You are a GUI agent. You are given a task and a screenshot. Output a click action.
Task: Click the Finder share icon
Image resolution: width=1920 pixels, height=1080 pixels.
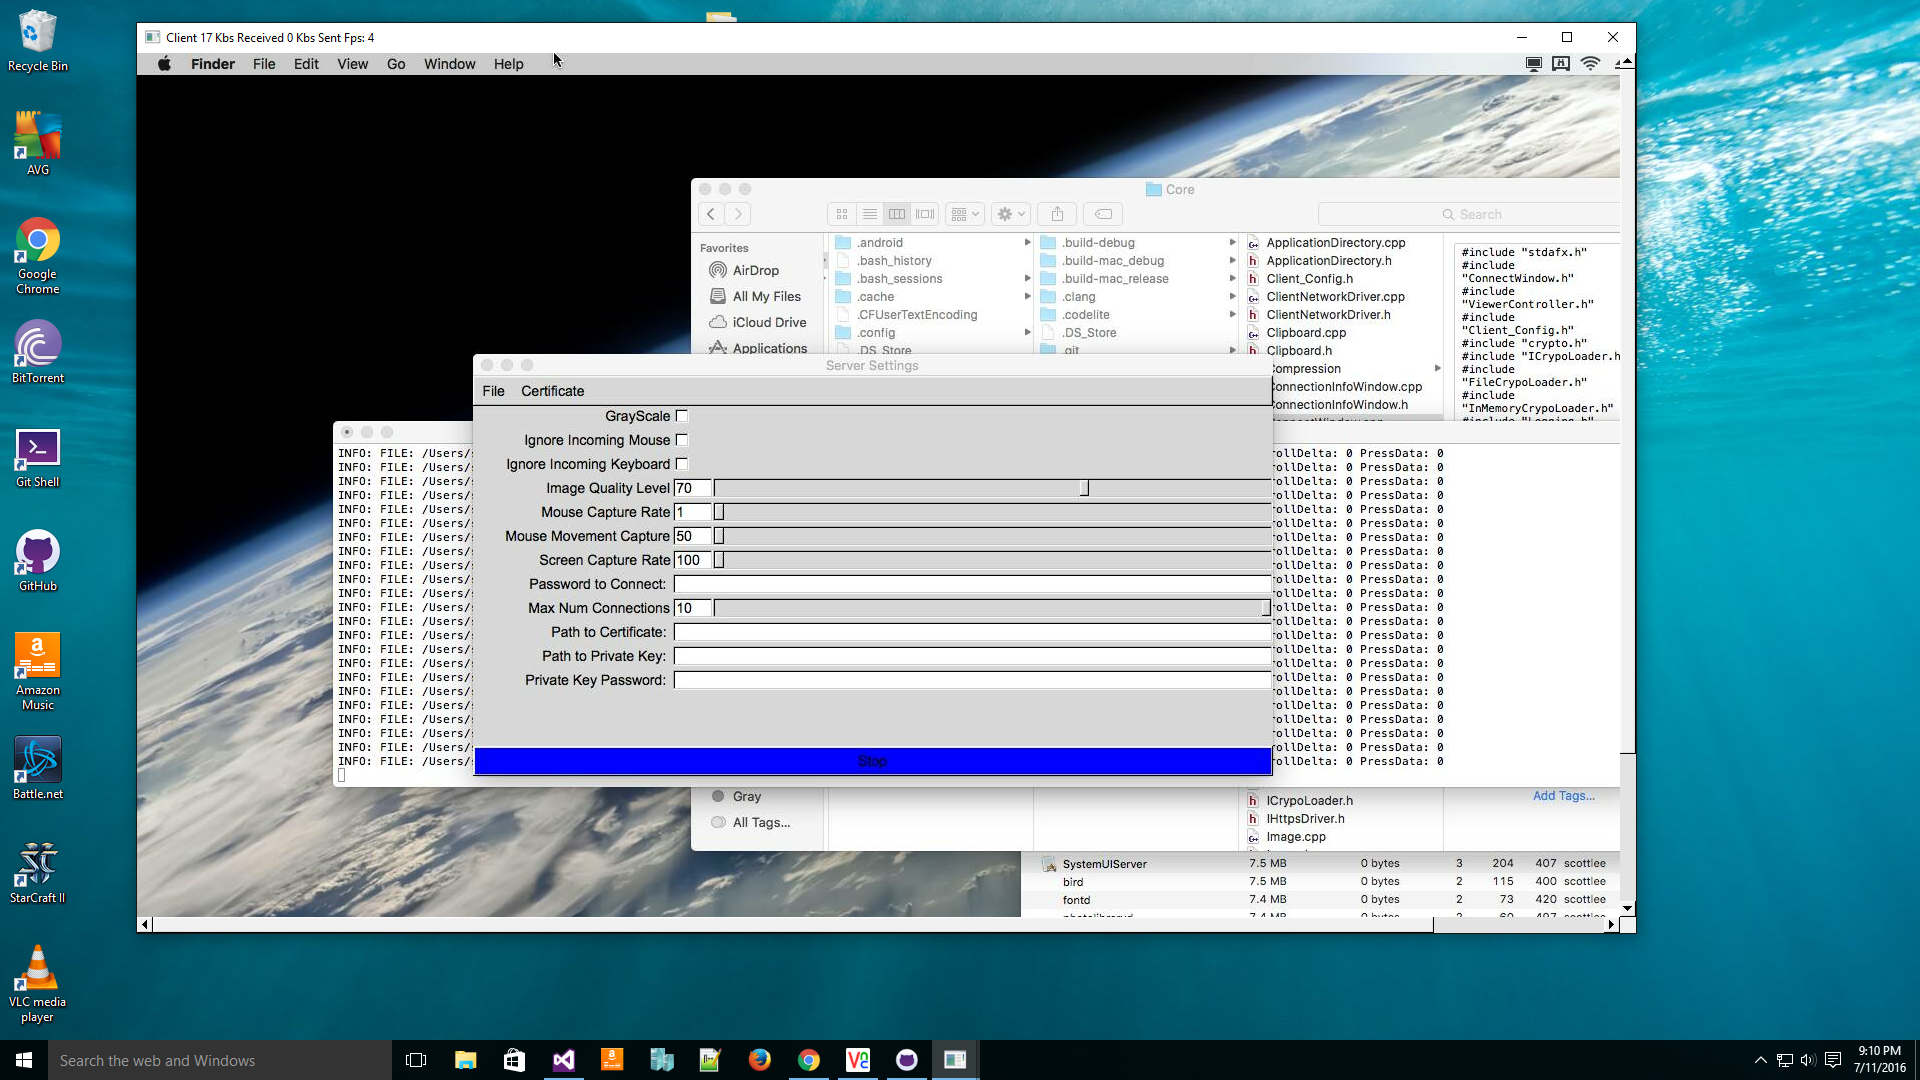pyautogui.click(x=1057, y=214)
